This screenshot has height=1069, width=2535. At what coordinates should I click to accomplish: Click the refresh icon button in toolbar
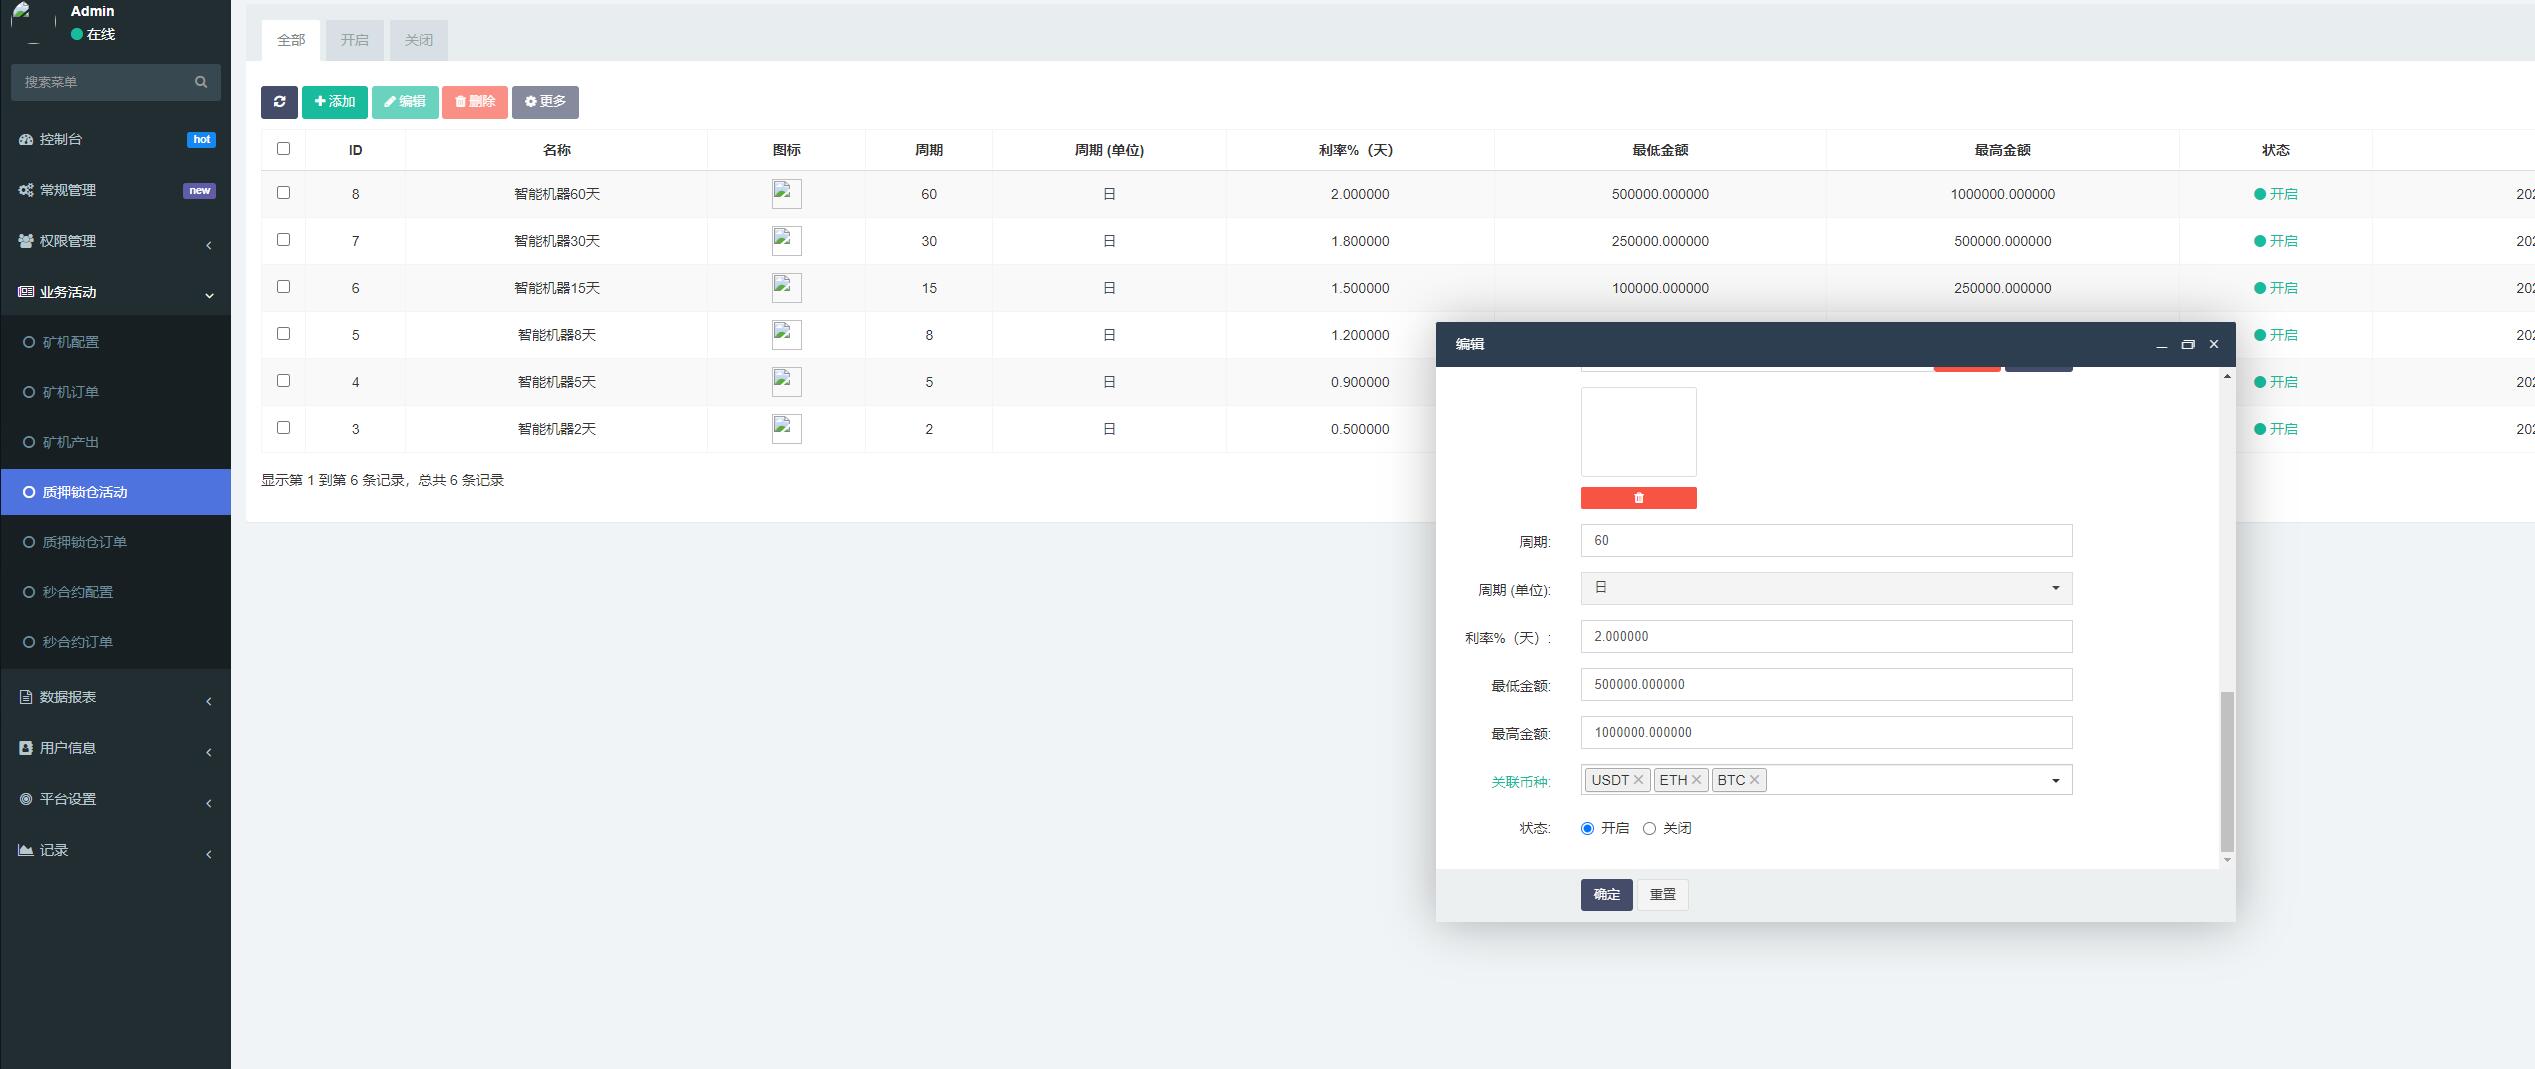point(279,102)
